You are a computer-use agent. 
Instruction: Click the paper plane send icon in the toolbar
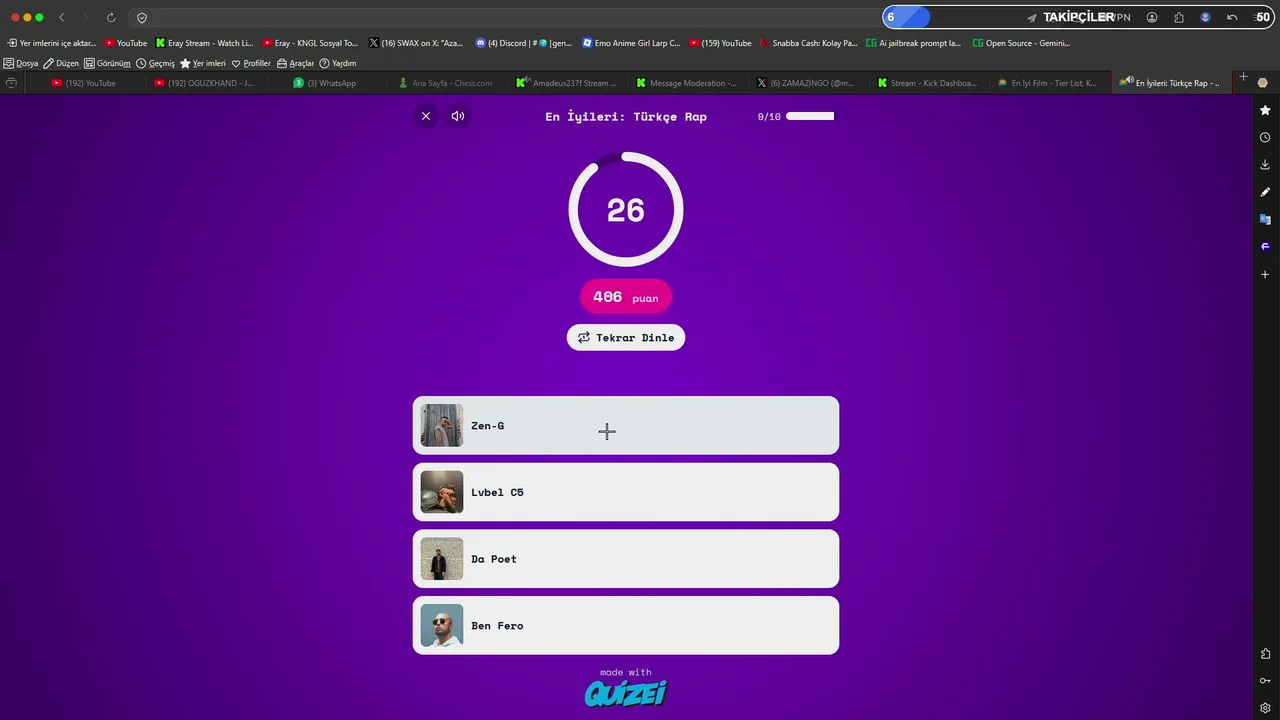1032,17
